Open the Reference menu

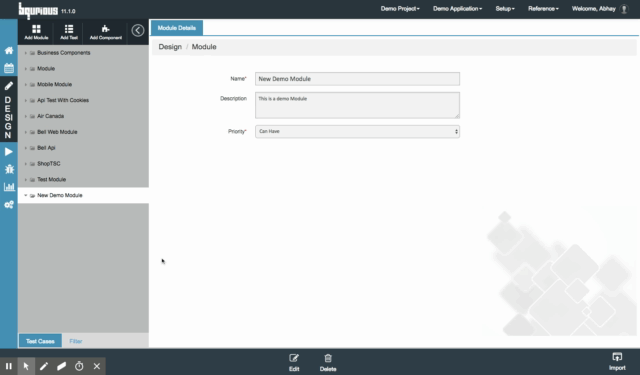pyautogui.click(x=543, y=9)
